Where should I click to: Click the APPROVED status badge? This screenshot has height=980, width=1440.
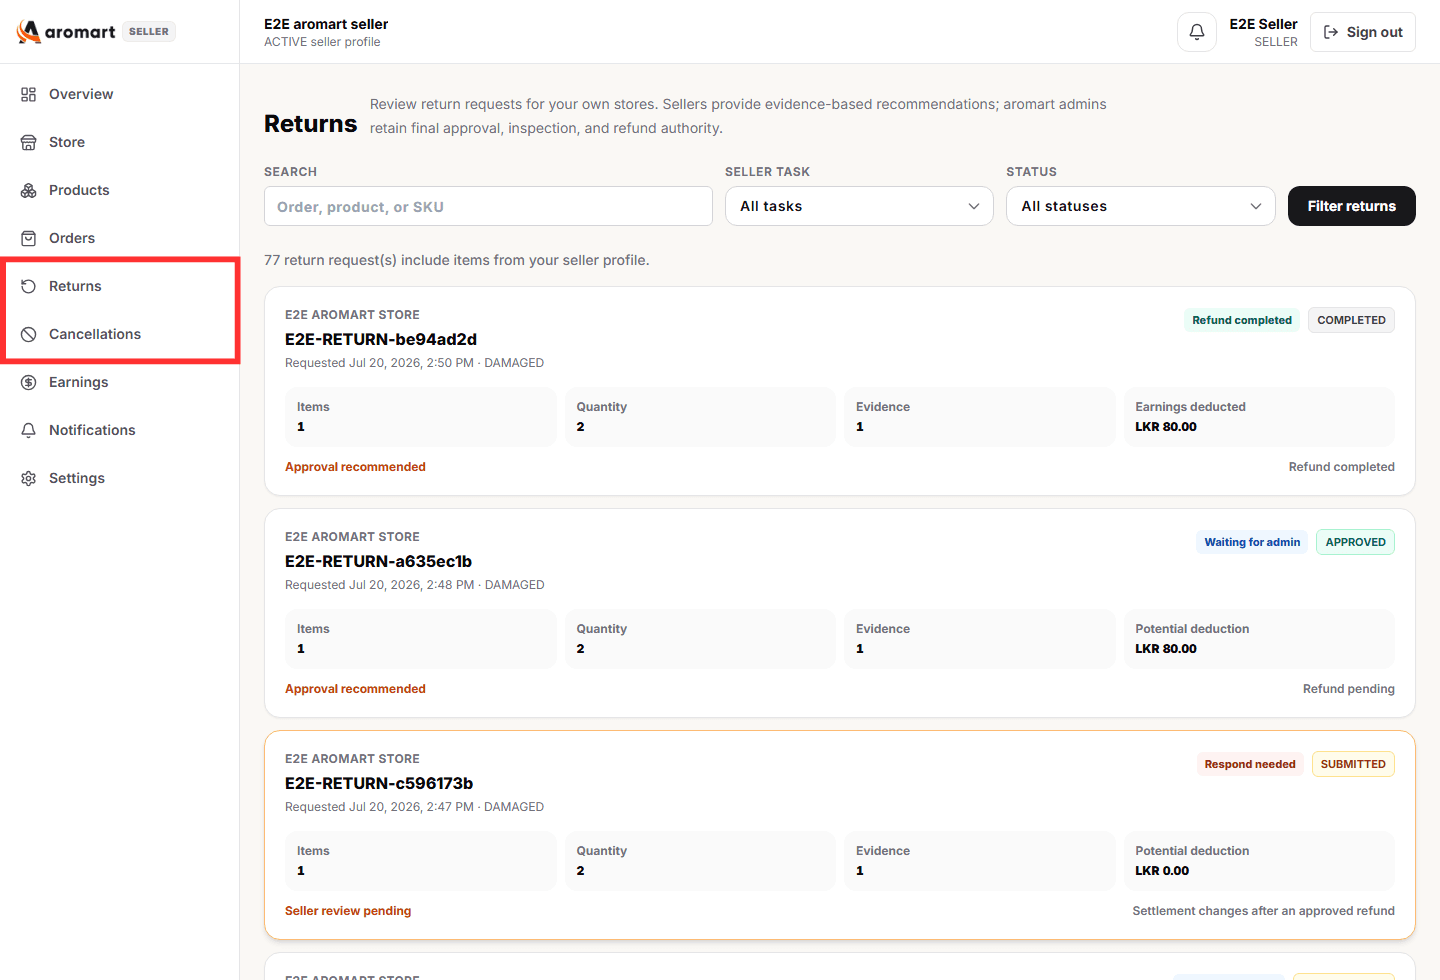coord(1355,542)
